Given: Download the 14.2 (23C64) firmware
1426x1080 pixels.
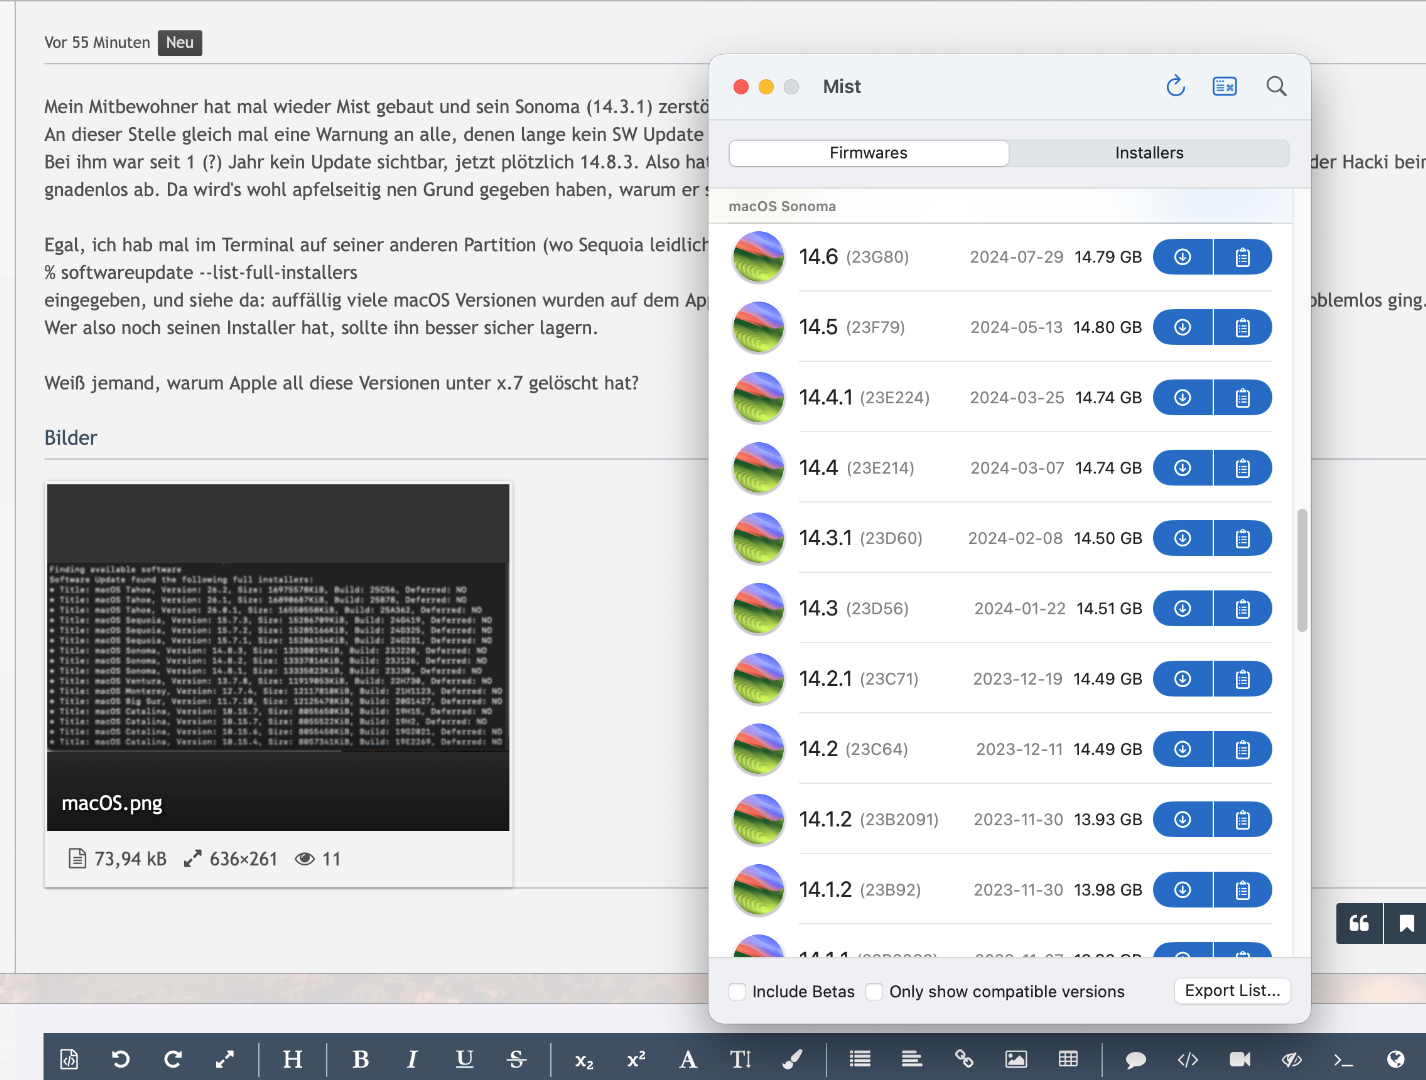Looking at the screenshot, I should point(1183,749).
